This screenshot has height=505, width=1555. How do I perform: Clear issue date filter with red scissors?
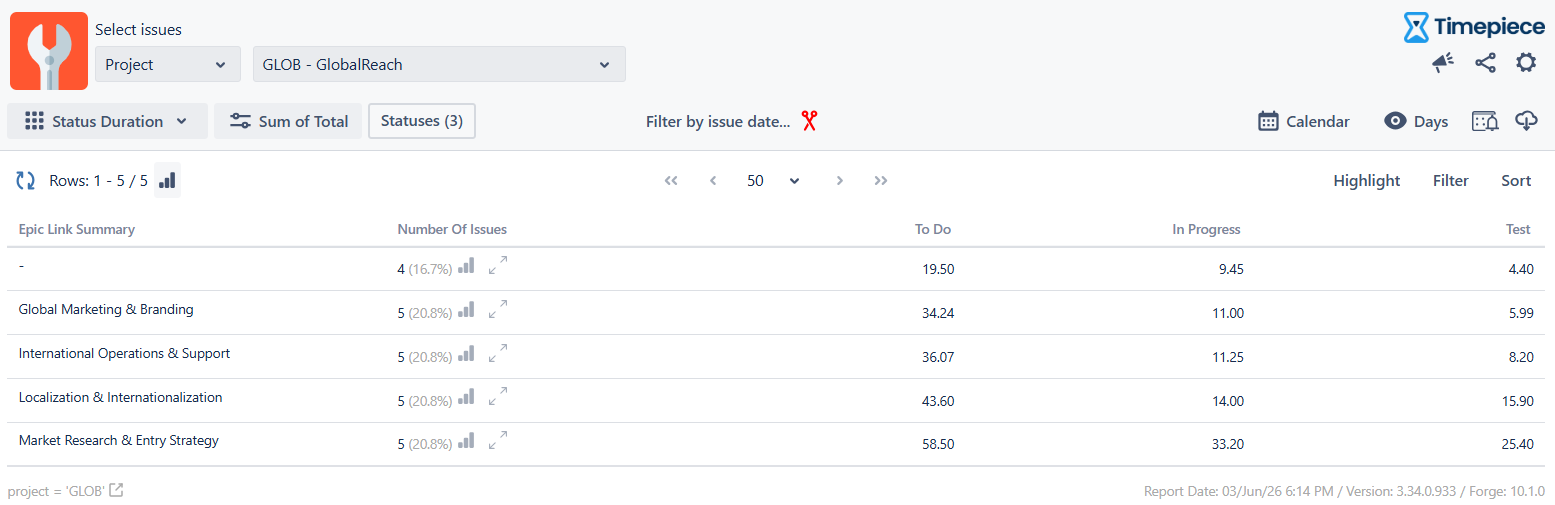(809, 121)
